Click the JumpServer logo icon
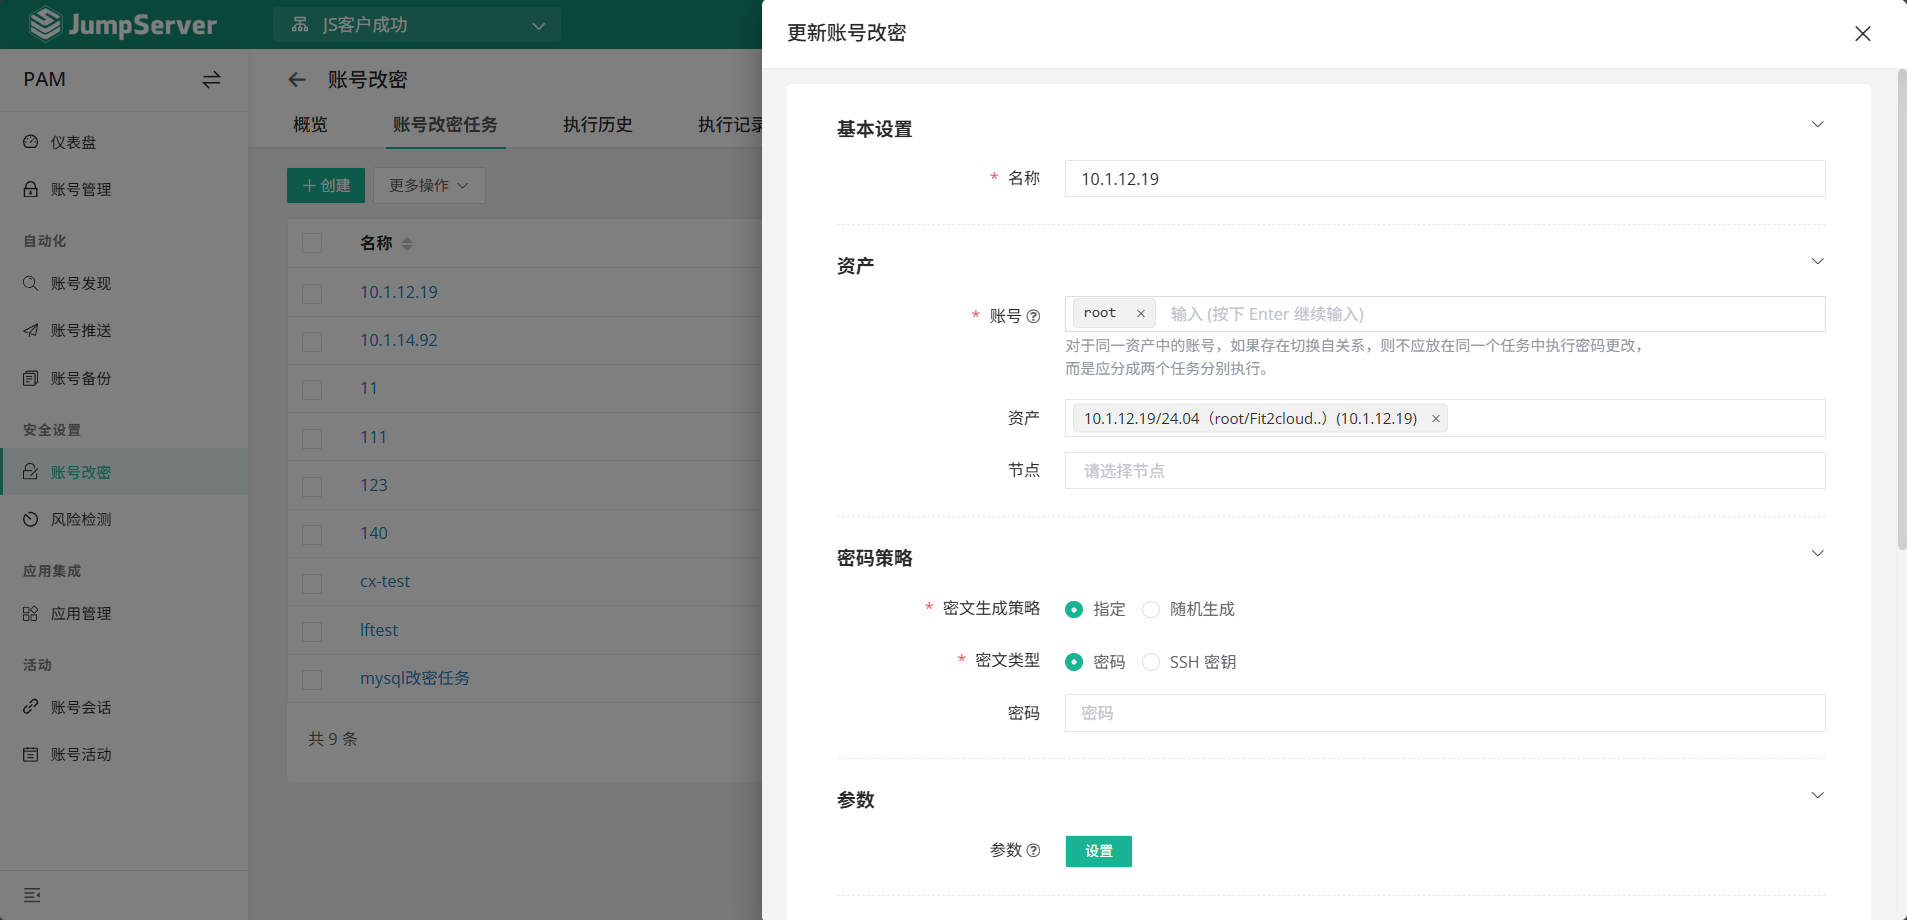The image size is (1907, 920). (46, 23)
